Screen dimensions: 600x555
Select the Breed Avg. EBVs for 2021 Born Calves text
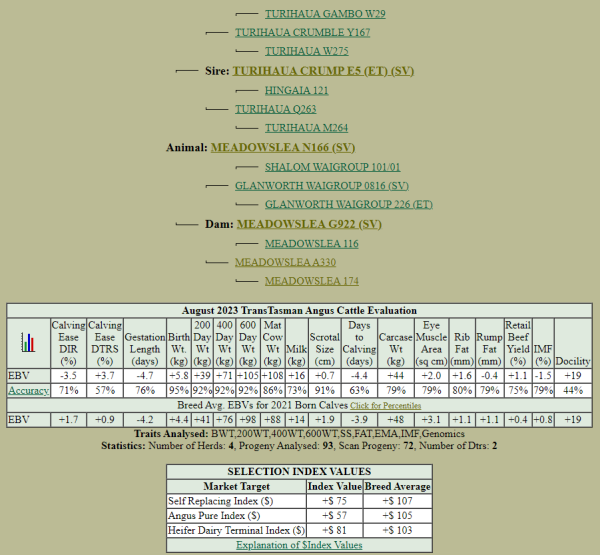click(262, 405)
